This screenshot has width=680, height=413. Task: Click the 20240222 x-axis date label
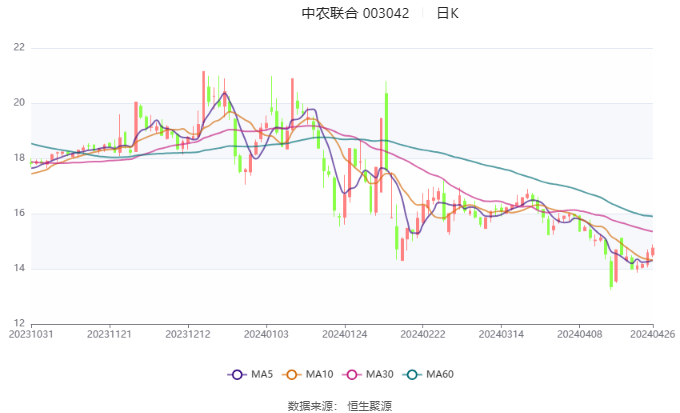pos(421,332)
